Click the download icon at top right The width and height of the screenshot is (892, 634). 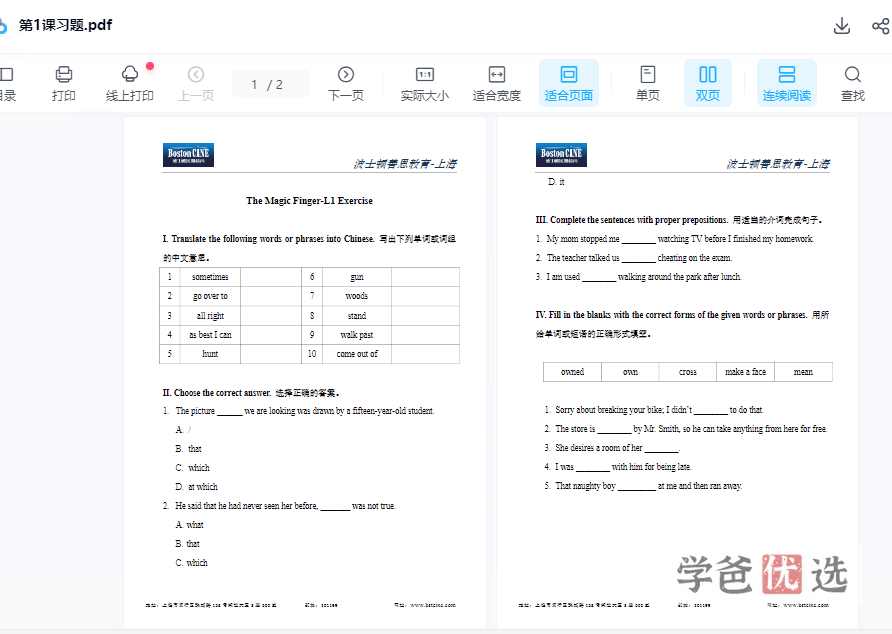tap(841, 26)
